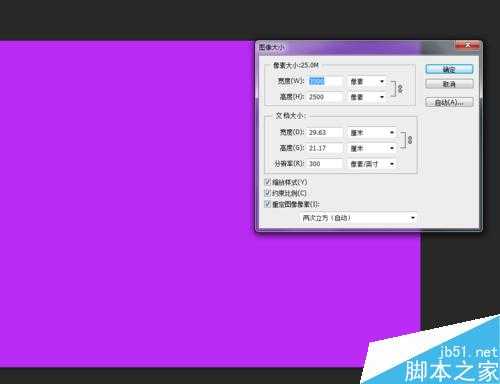500x384 pixels.
Task: Click the chain link icon beside document size
Action: 410,140
